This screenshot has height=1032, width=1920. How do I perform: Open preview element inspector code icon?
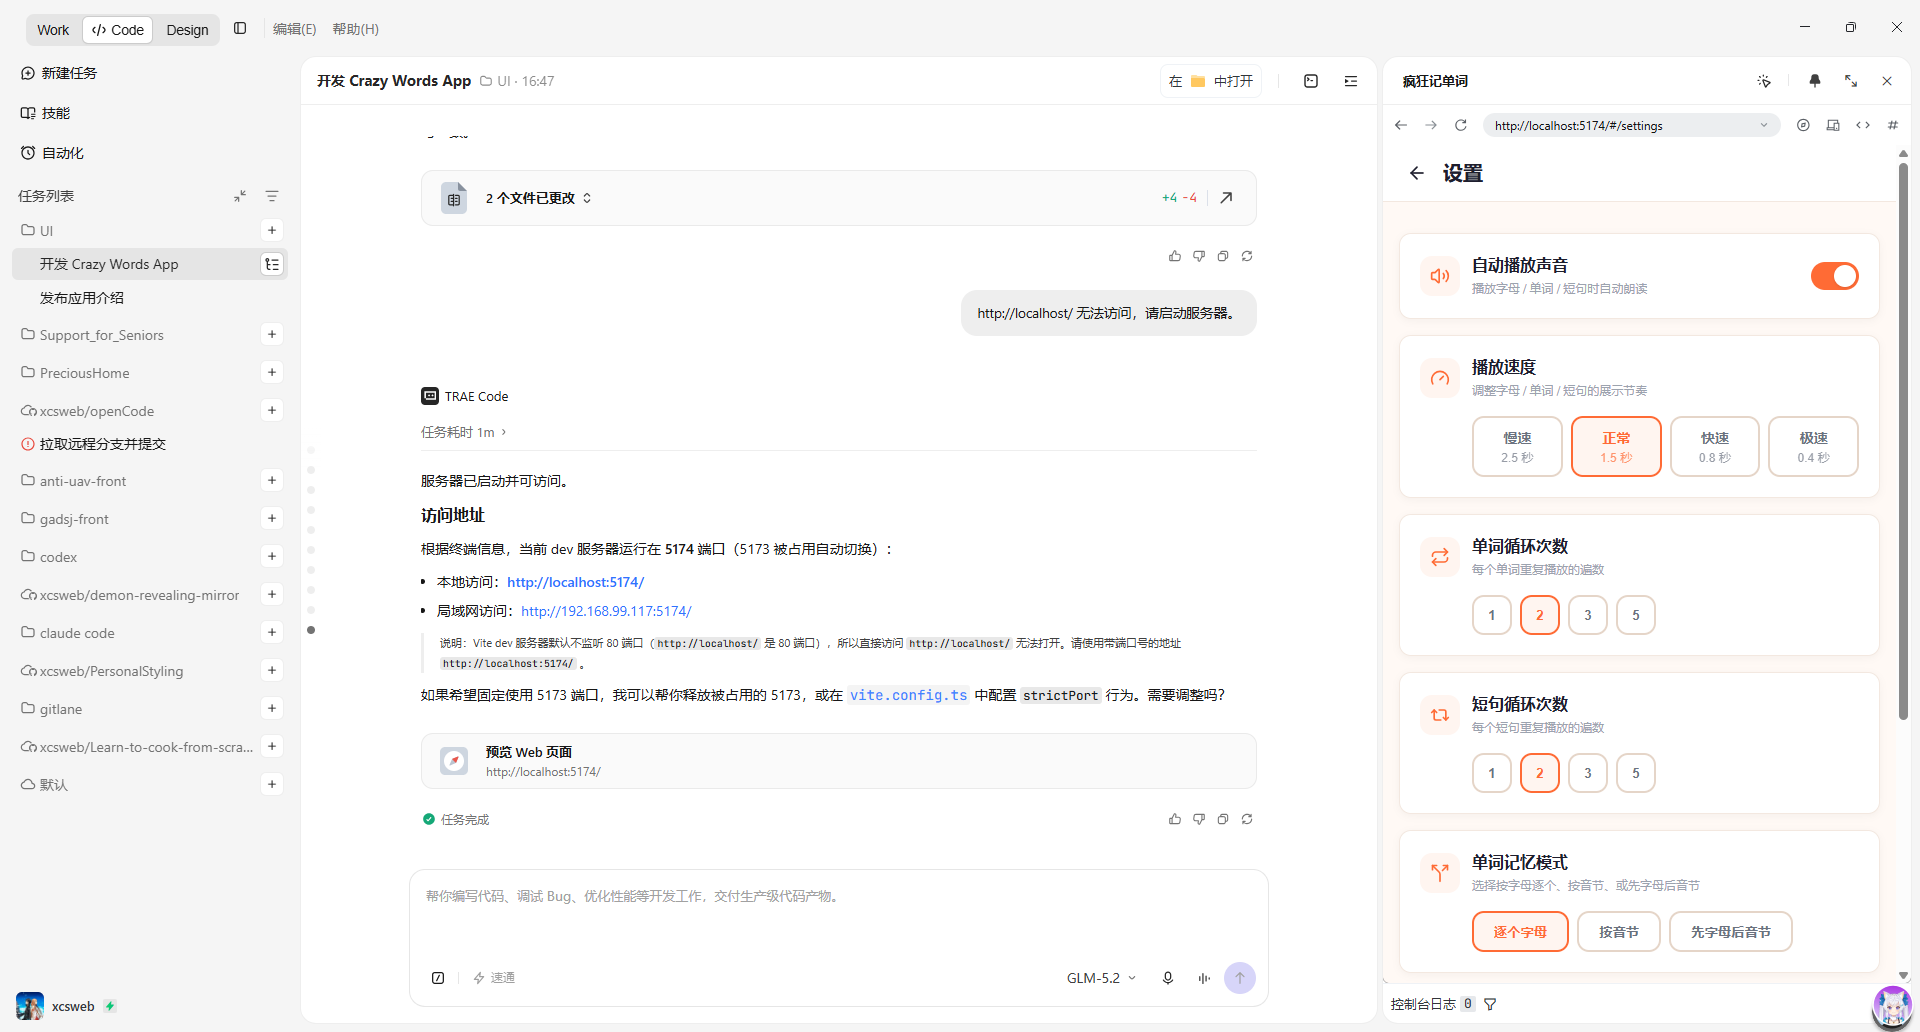pyautogui.click(x=1863, y=125)
